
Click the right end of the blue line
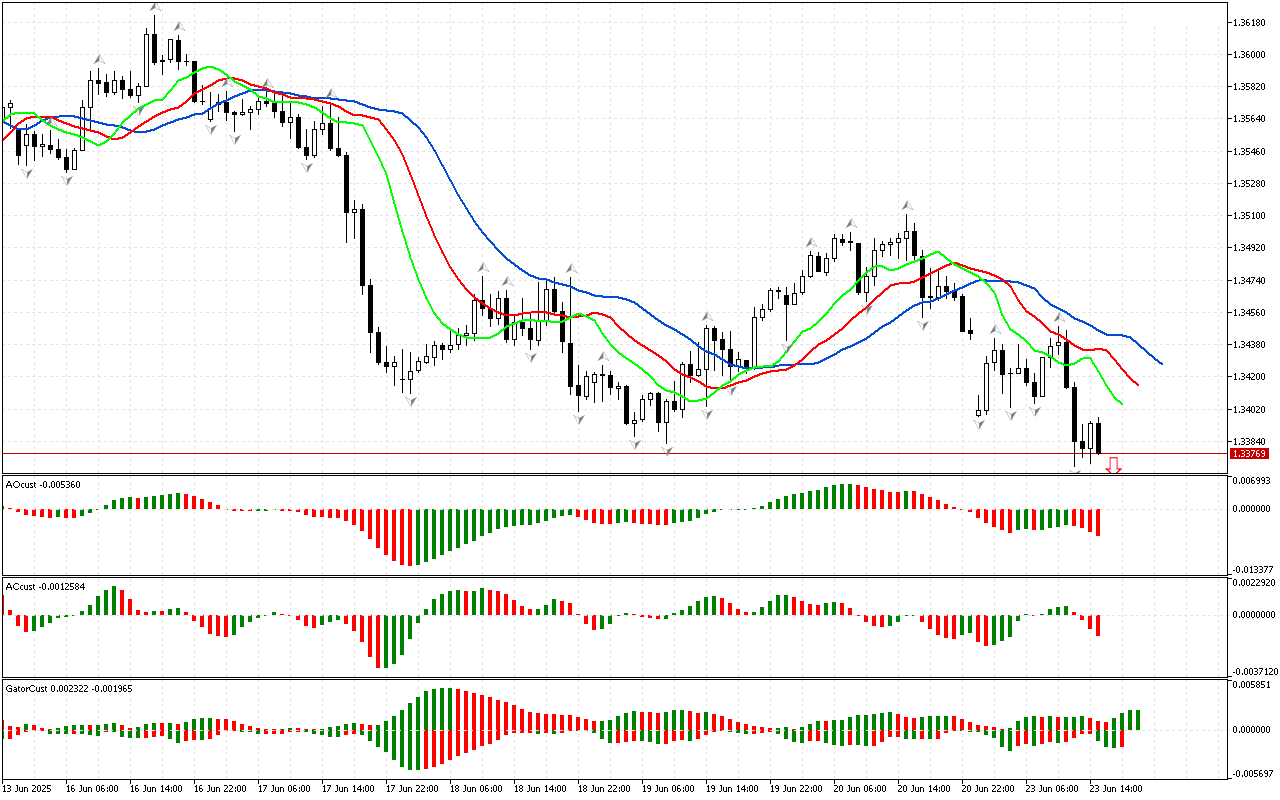tap(1161, 363)
